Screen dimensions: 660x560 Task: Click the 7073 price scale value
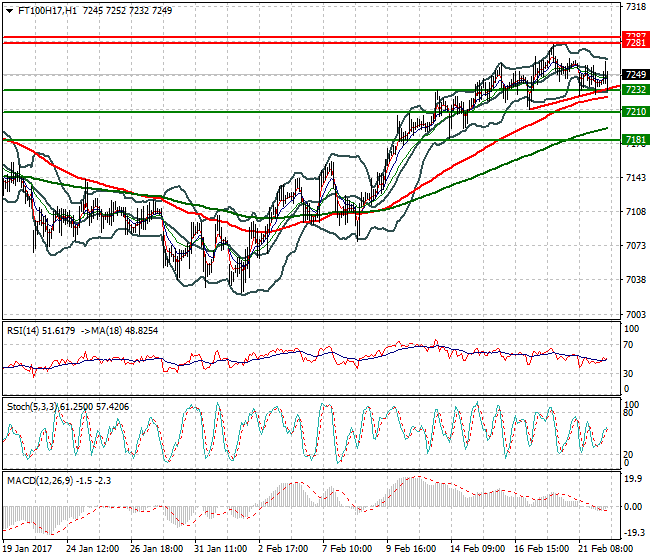pos(636,245)
